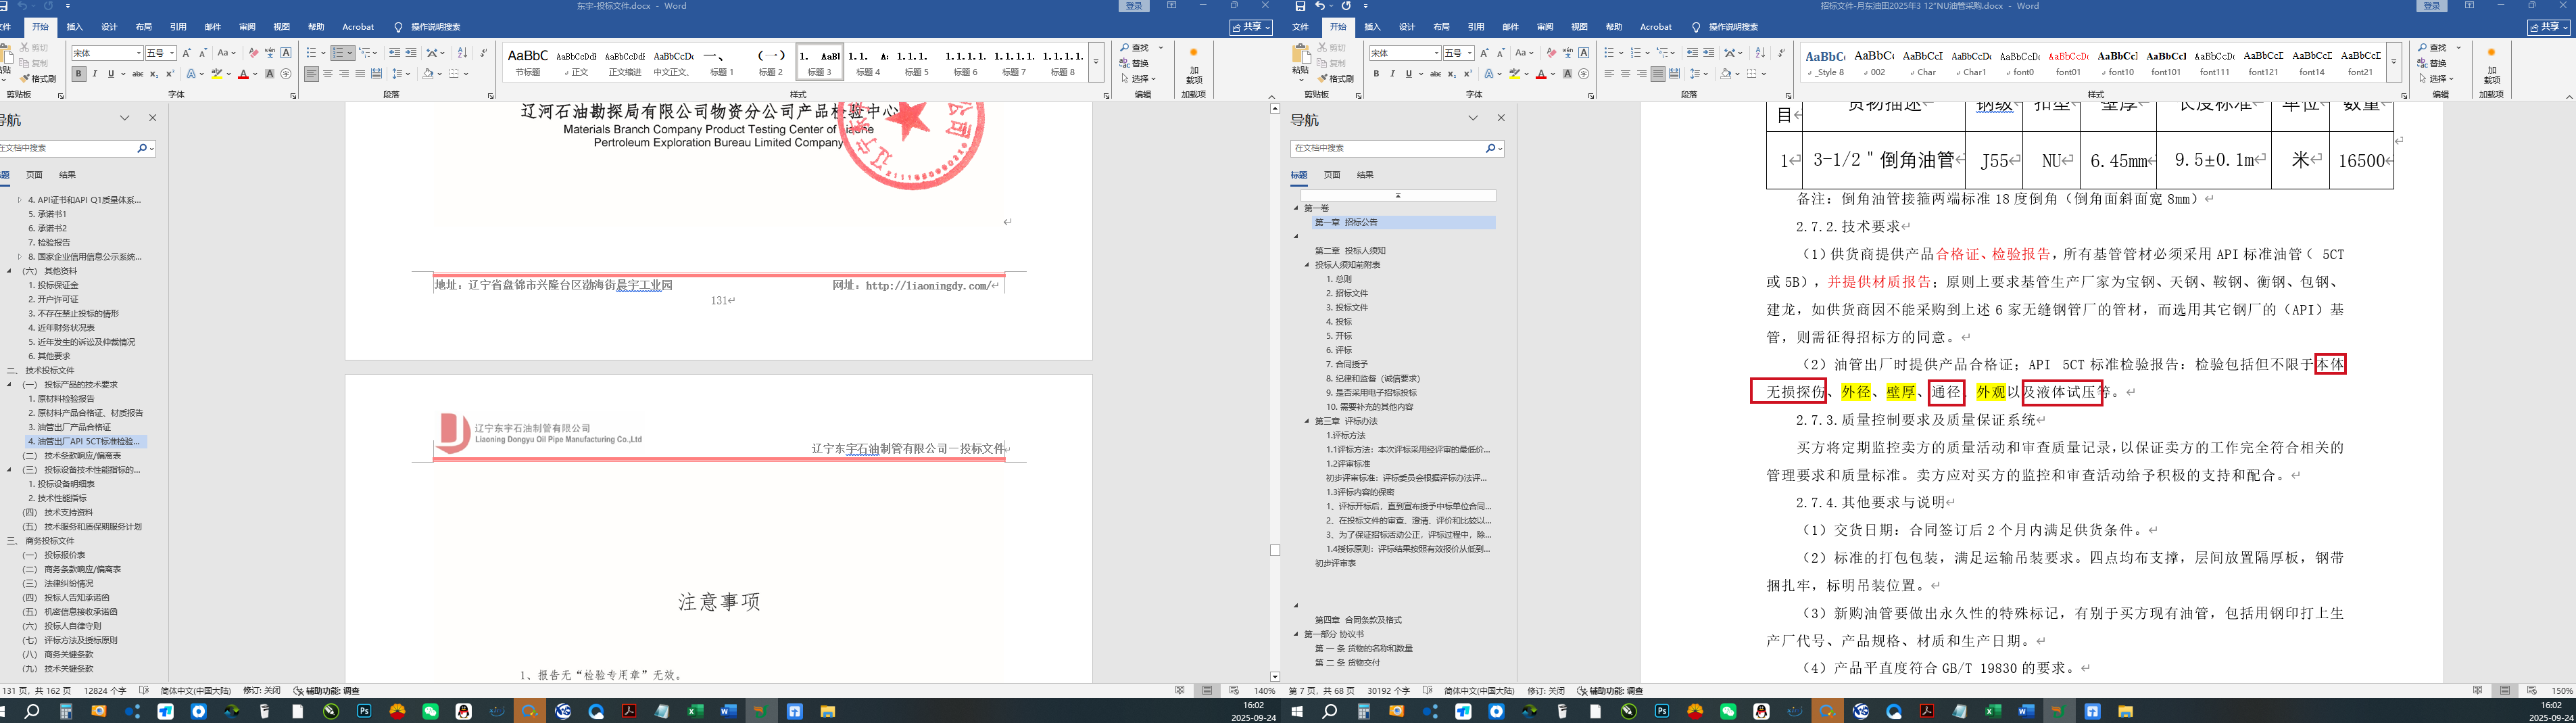The height and width of the screenshot is (723, 2576).
Task: Open Find dropdown arrow in left Word window
Action: [1161, 48]
